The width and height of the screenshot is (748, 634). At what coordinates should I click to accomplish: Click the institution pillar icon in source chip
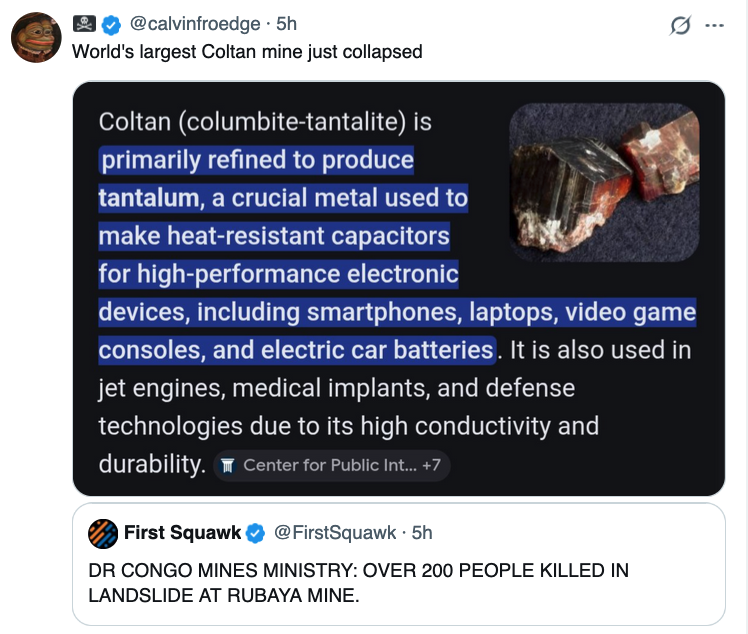pyautogui.click(x=227, y=465)
